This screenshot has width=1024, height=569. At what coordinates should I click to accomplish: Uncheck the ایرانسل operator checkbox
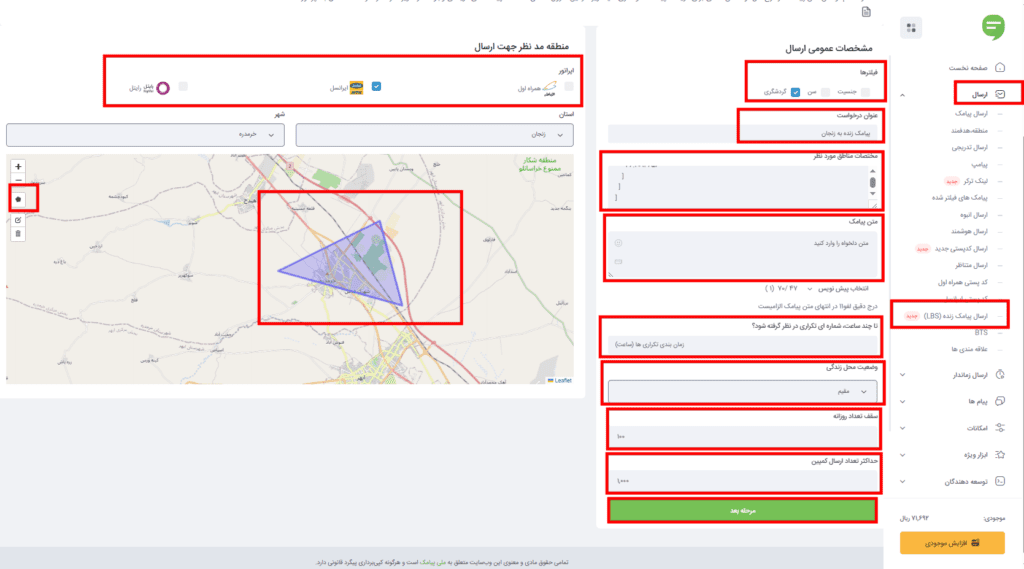pos(376,86)
